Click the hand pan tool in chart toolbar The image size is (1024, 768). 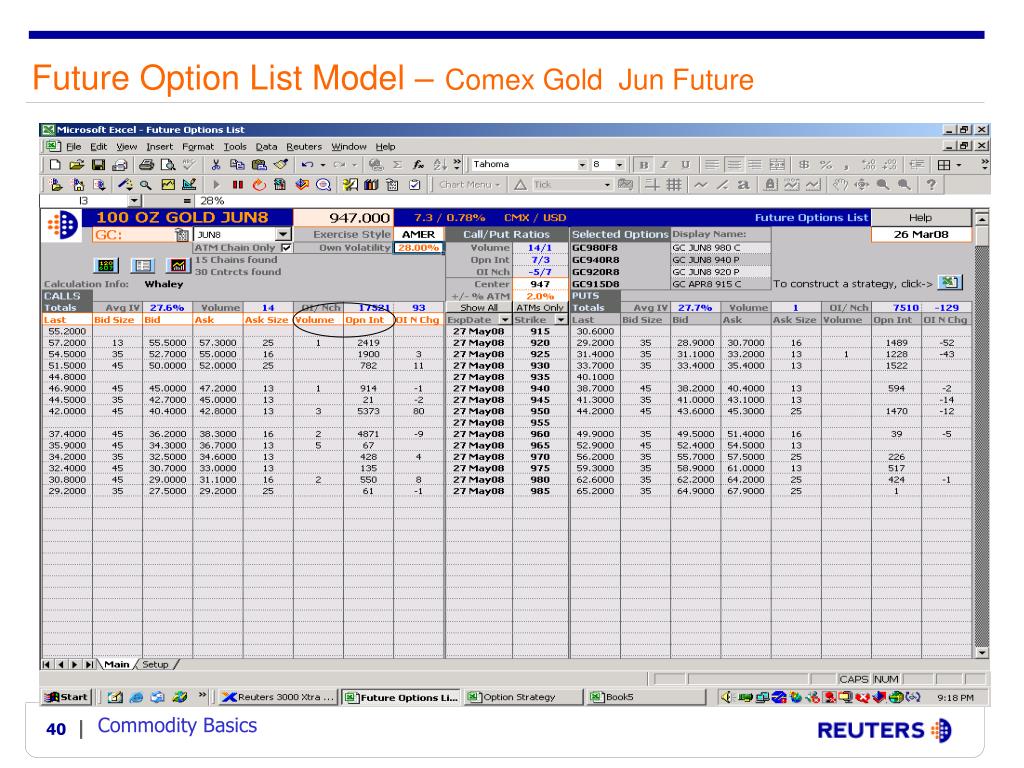[x=840, y=185]
